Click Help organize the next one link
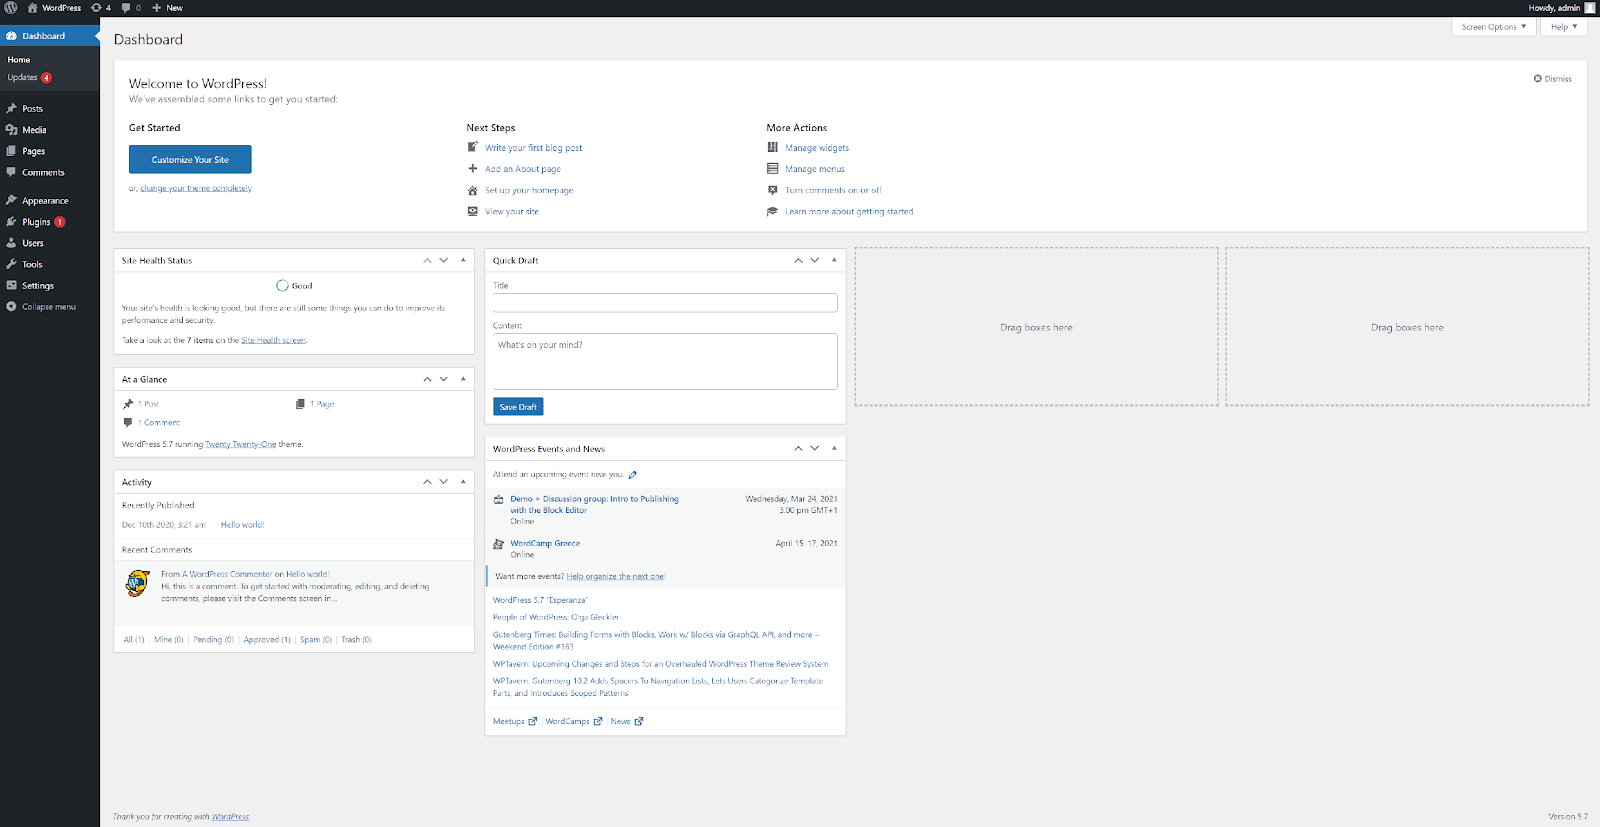This screenshot has width=1600, height=827. pos(616,576)
